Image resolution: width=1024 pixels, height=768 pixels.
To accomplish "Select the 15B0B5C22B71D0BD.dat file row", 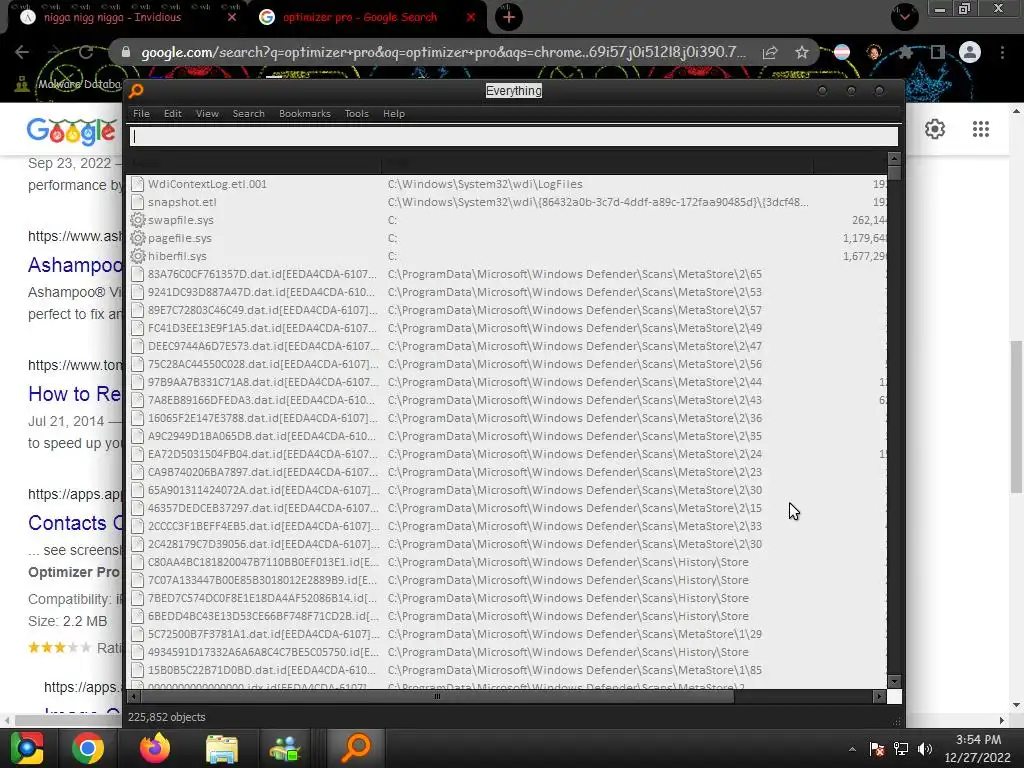I will (507, 670).
